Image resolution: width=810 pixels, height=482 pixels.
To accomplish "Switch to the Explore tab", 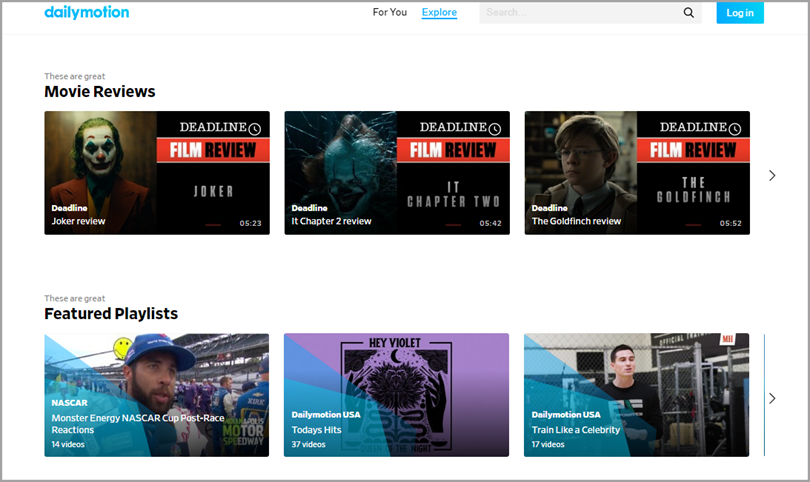I will pos(439,12).
